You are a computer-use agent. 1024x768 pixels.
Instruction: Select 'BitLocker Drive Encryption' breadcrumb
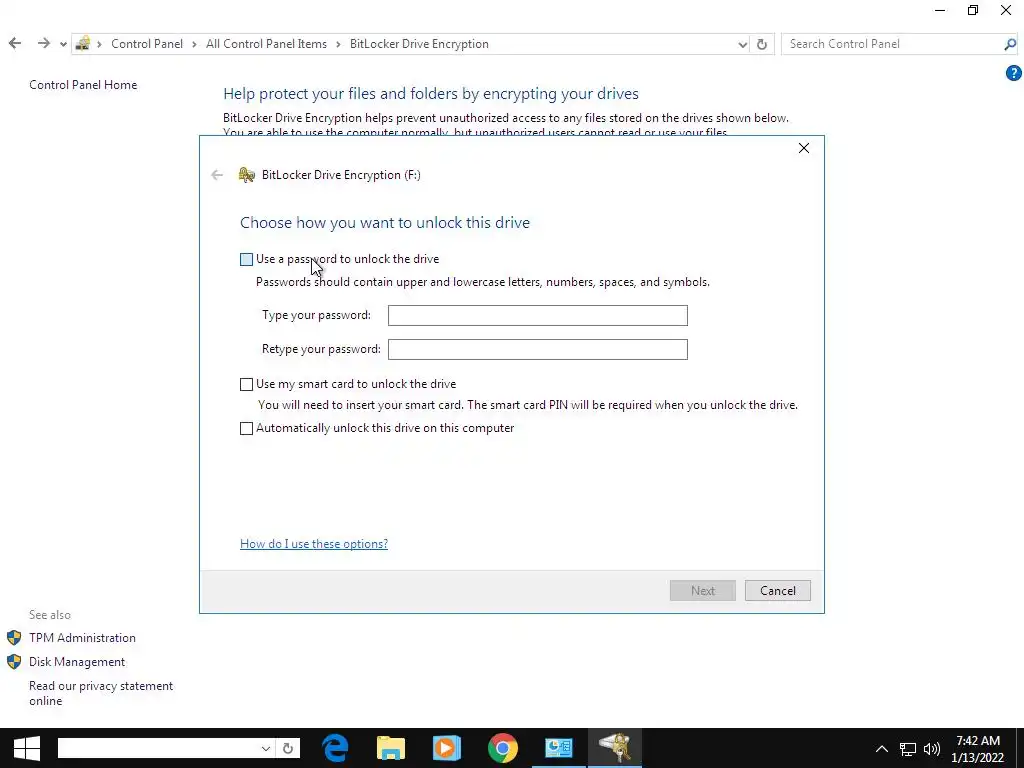click(419, 44)
